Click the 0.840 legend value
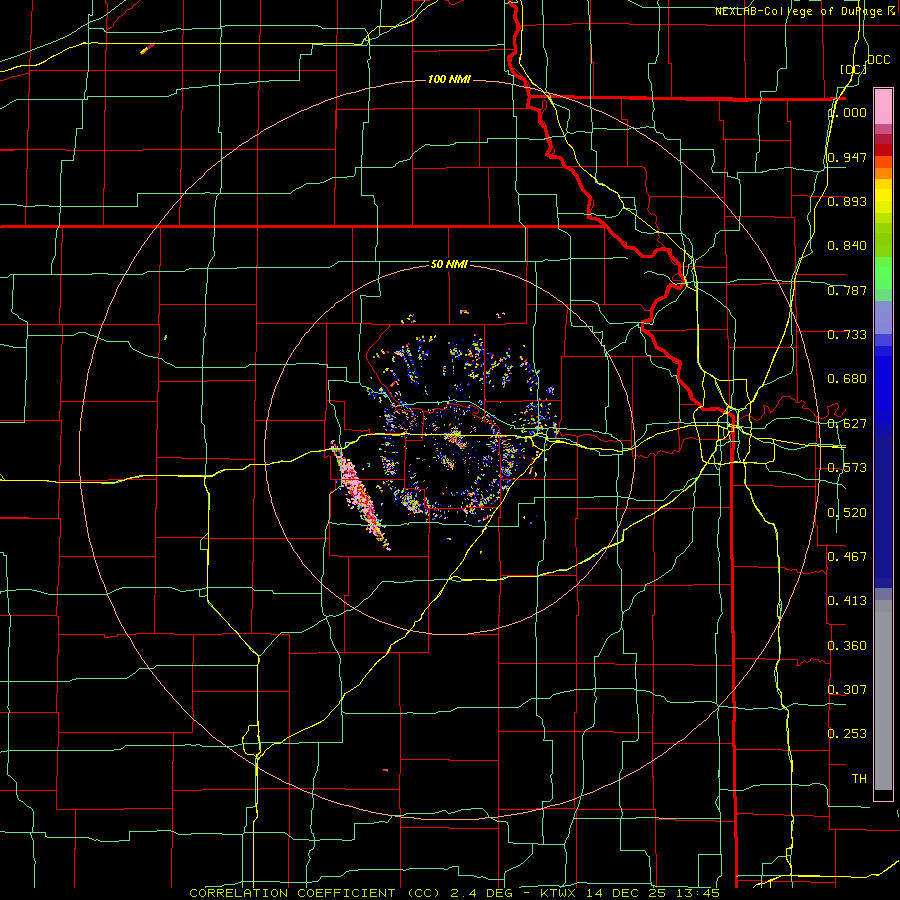 pos(847,246)
